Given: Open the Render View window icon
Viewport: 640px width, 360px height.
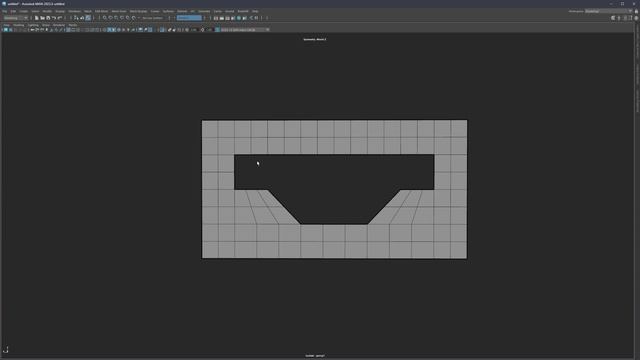Looking at the screenshot, I should [216, 18].
